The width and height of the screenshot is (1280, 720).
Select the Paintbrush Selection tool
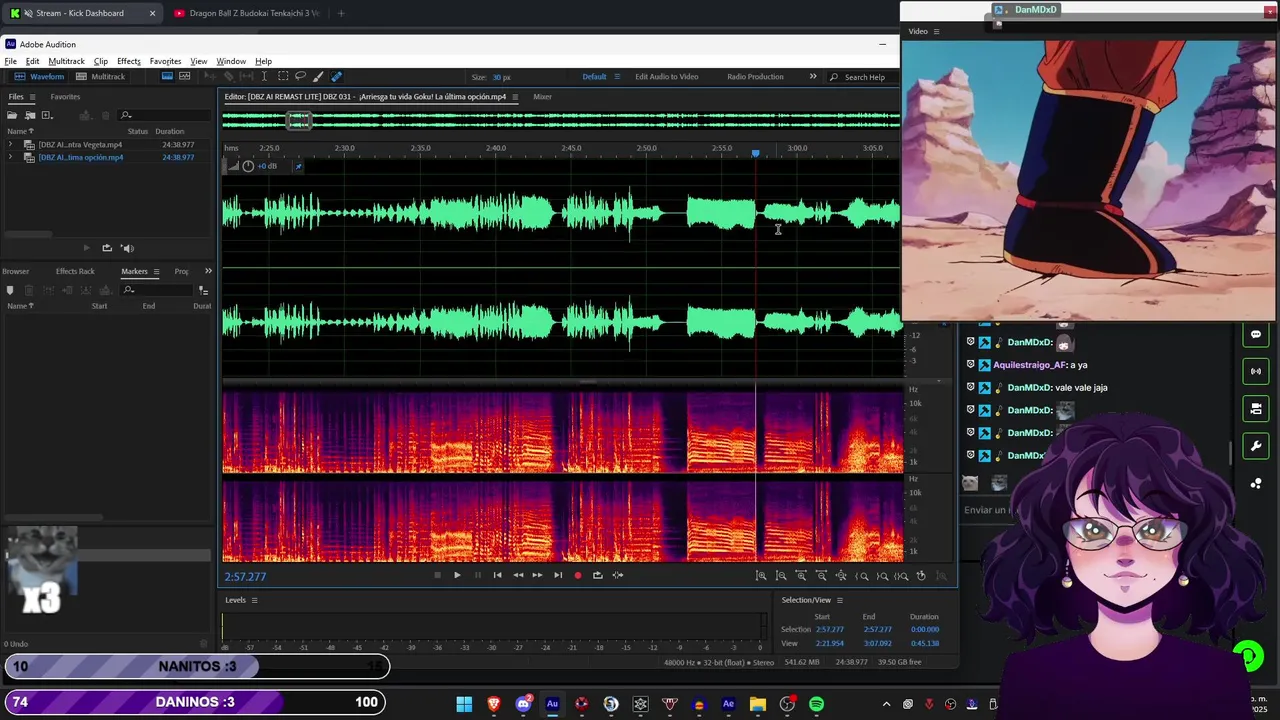pos(318,77)
